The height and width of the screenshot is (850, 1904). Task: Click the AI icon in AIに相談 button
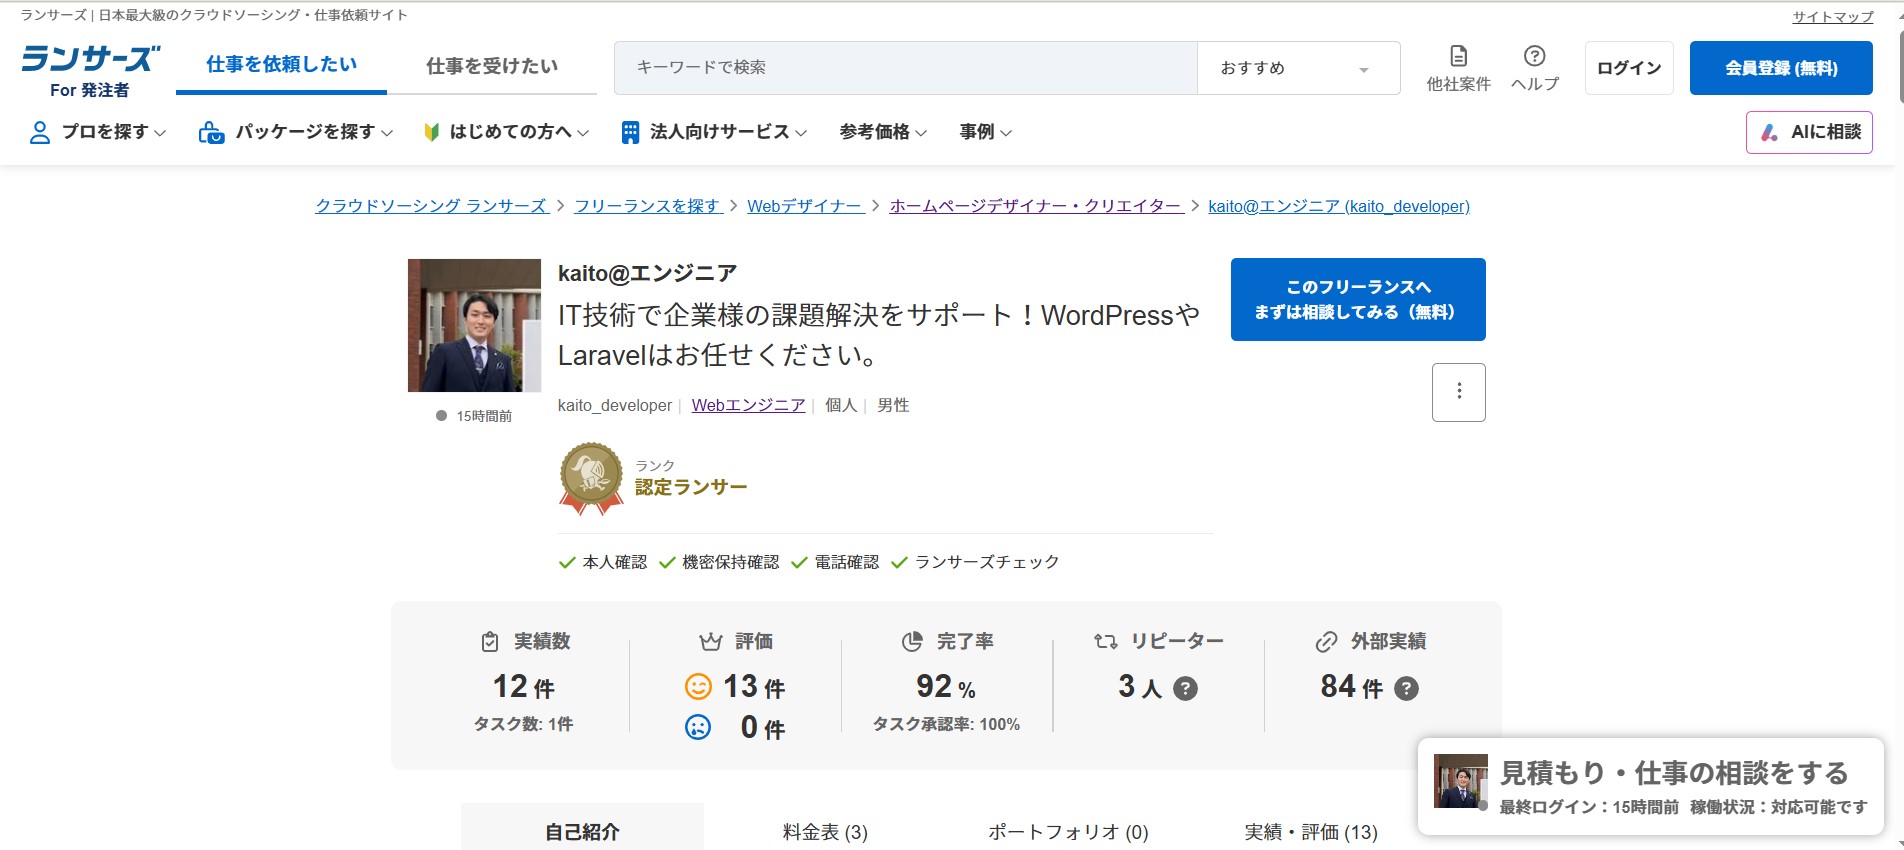point(1769,132)
